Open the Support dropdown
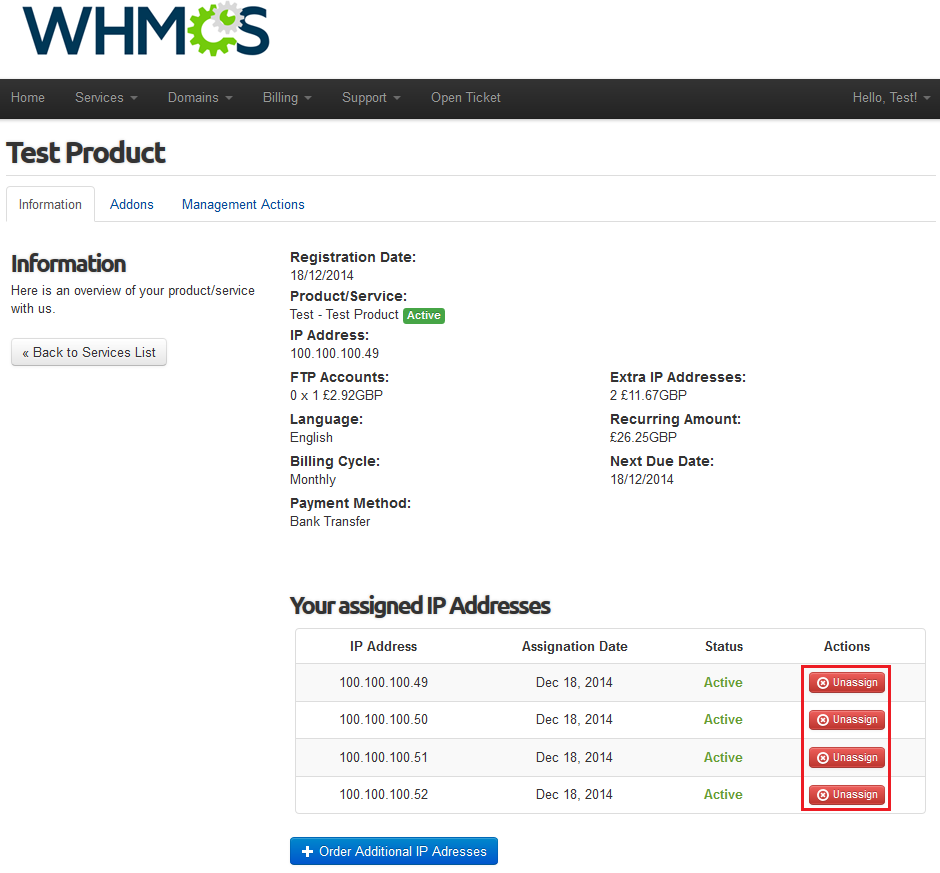 click(371, 98)
